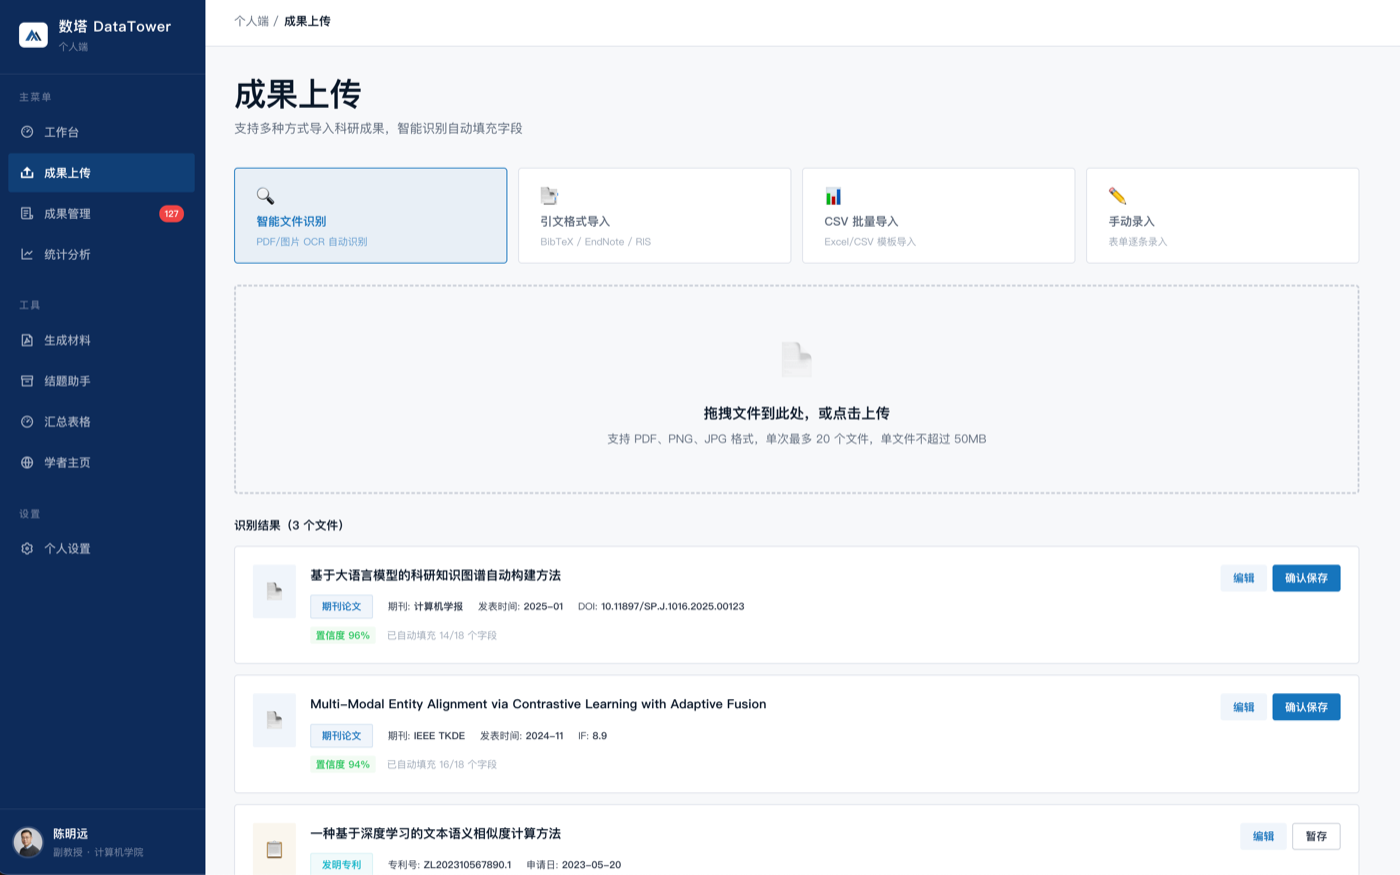Switch to the 引文格式导入 import method
The width and height of the screenshot is (1400, 875).
coord(654,215)
